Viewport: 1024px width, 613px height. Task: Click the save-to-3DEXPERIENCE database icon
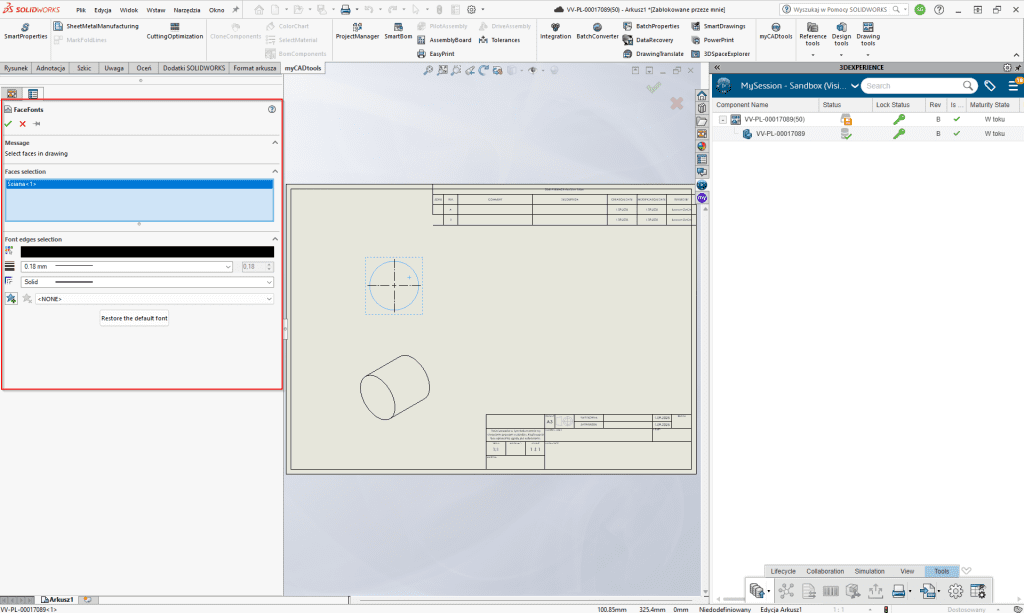756,591
